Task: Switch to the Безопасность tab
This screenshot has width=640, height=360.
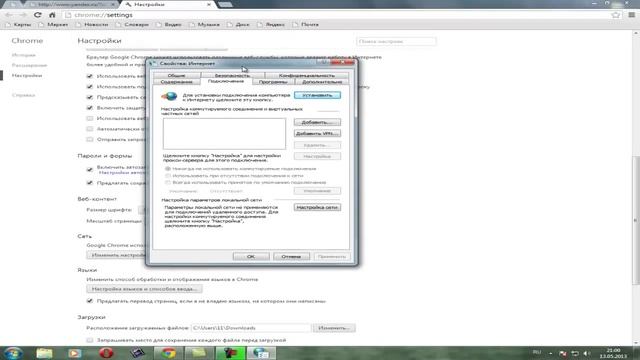Action: [x=232, y=76]
